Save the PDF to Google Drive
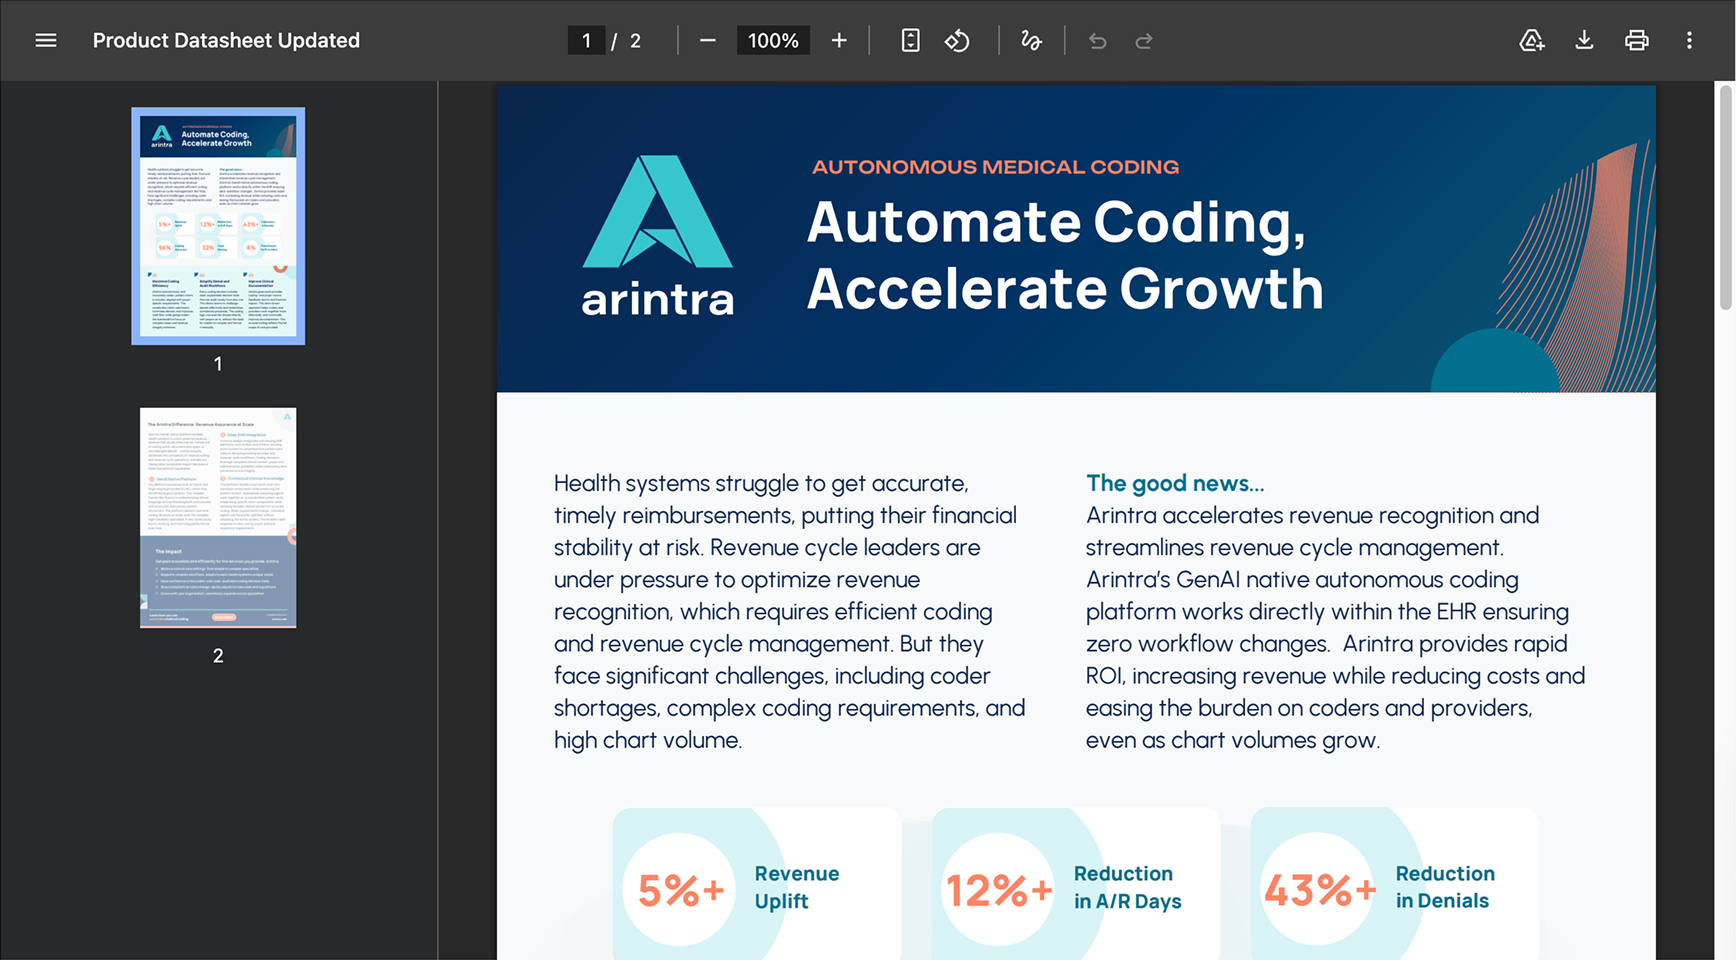This screenshot has width=1736, height=960. 1531,41
